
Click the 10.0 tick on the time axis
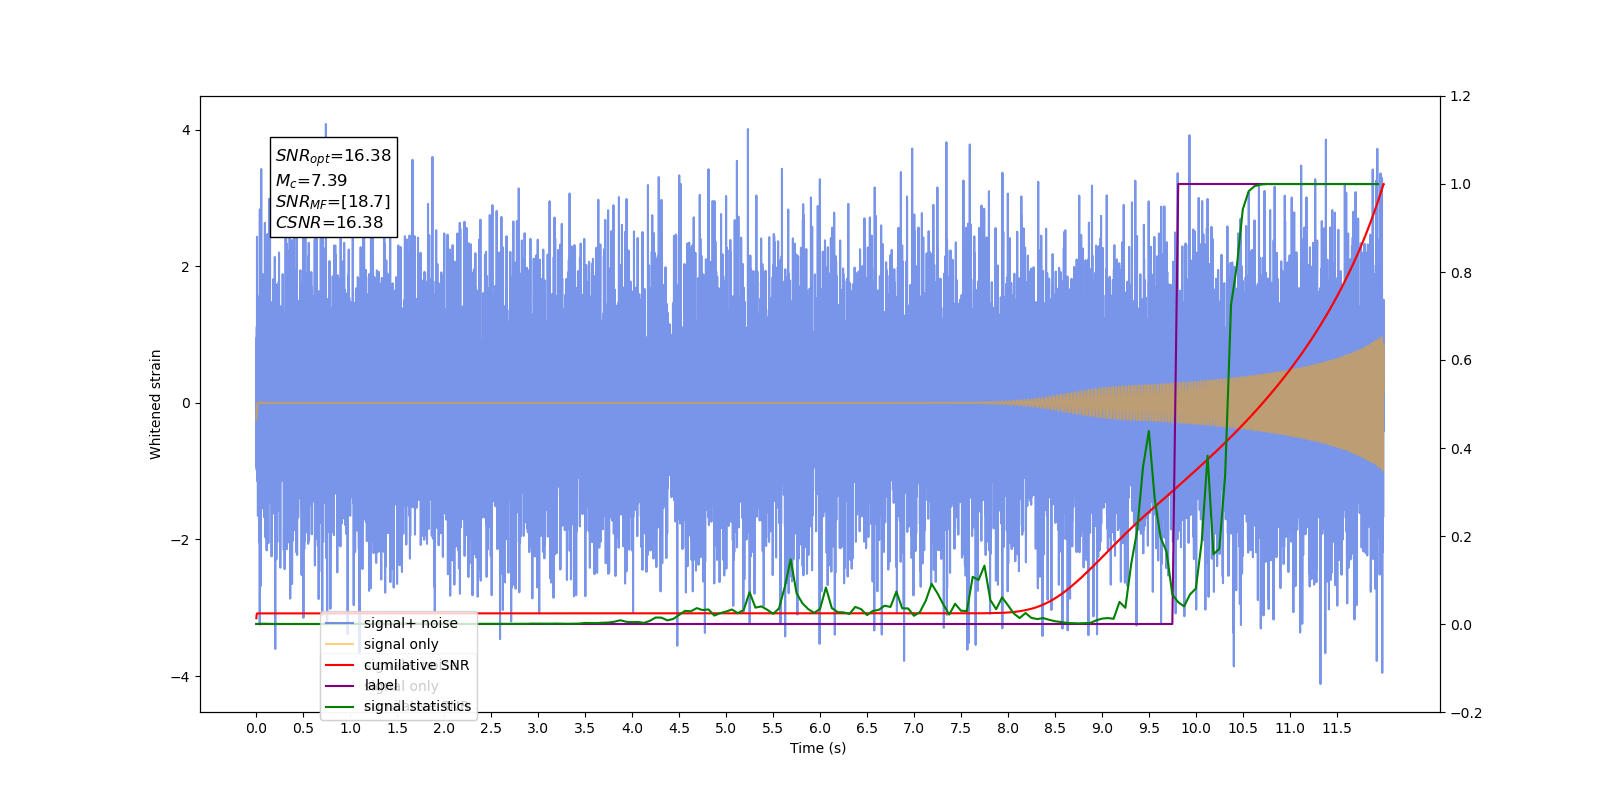pyautogui.click(x=1196, y=728)
